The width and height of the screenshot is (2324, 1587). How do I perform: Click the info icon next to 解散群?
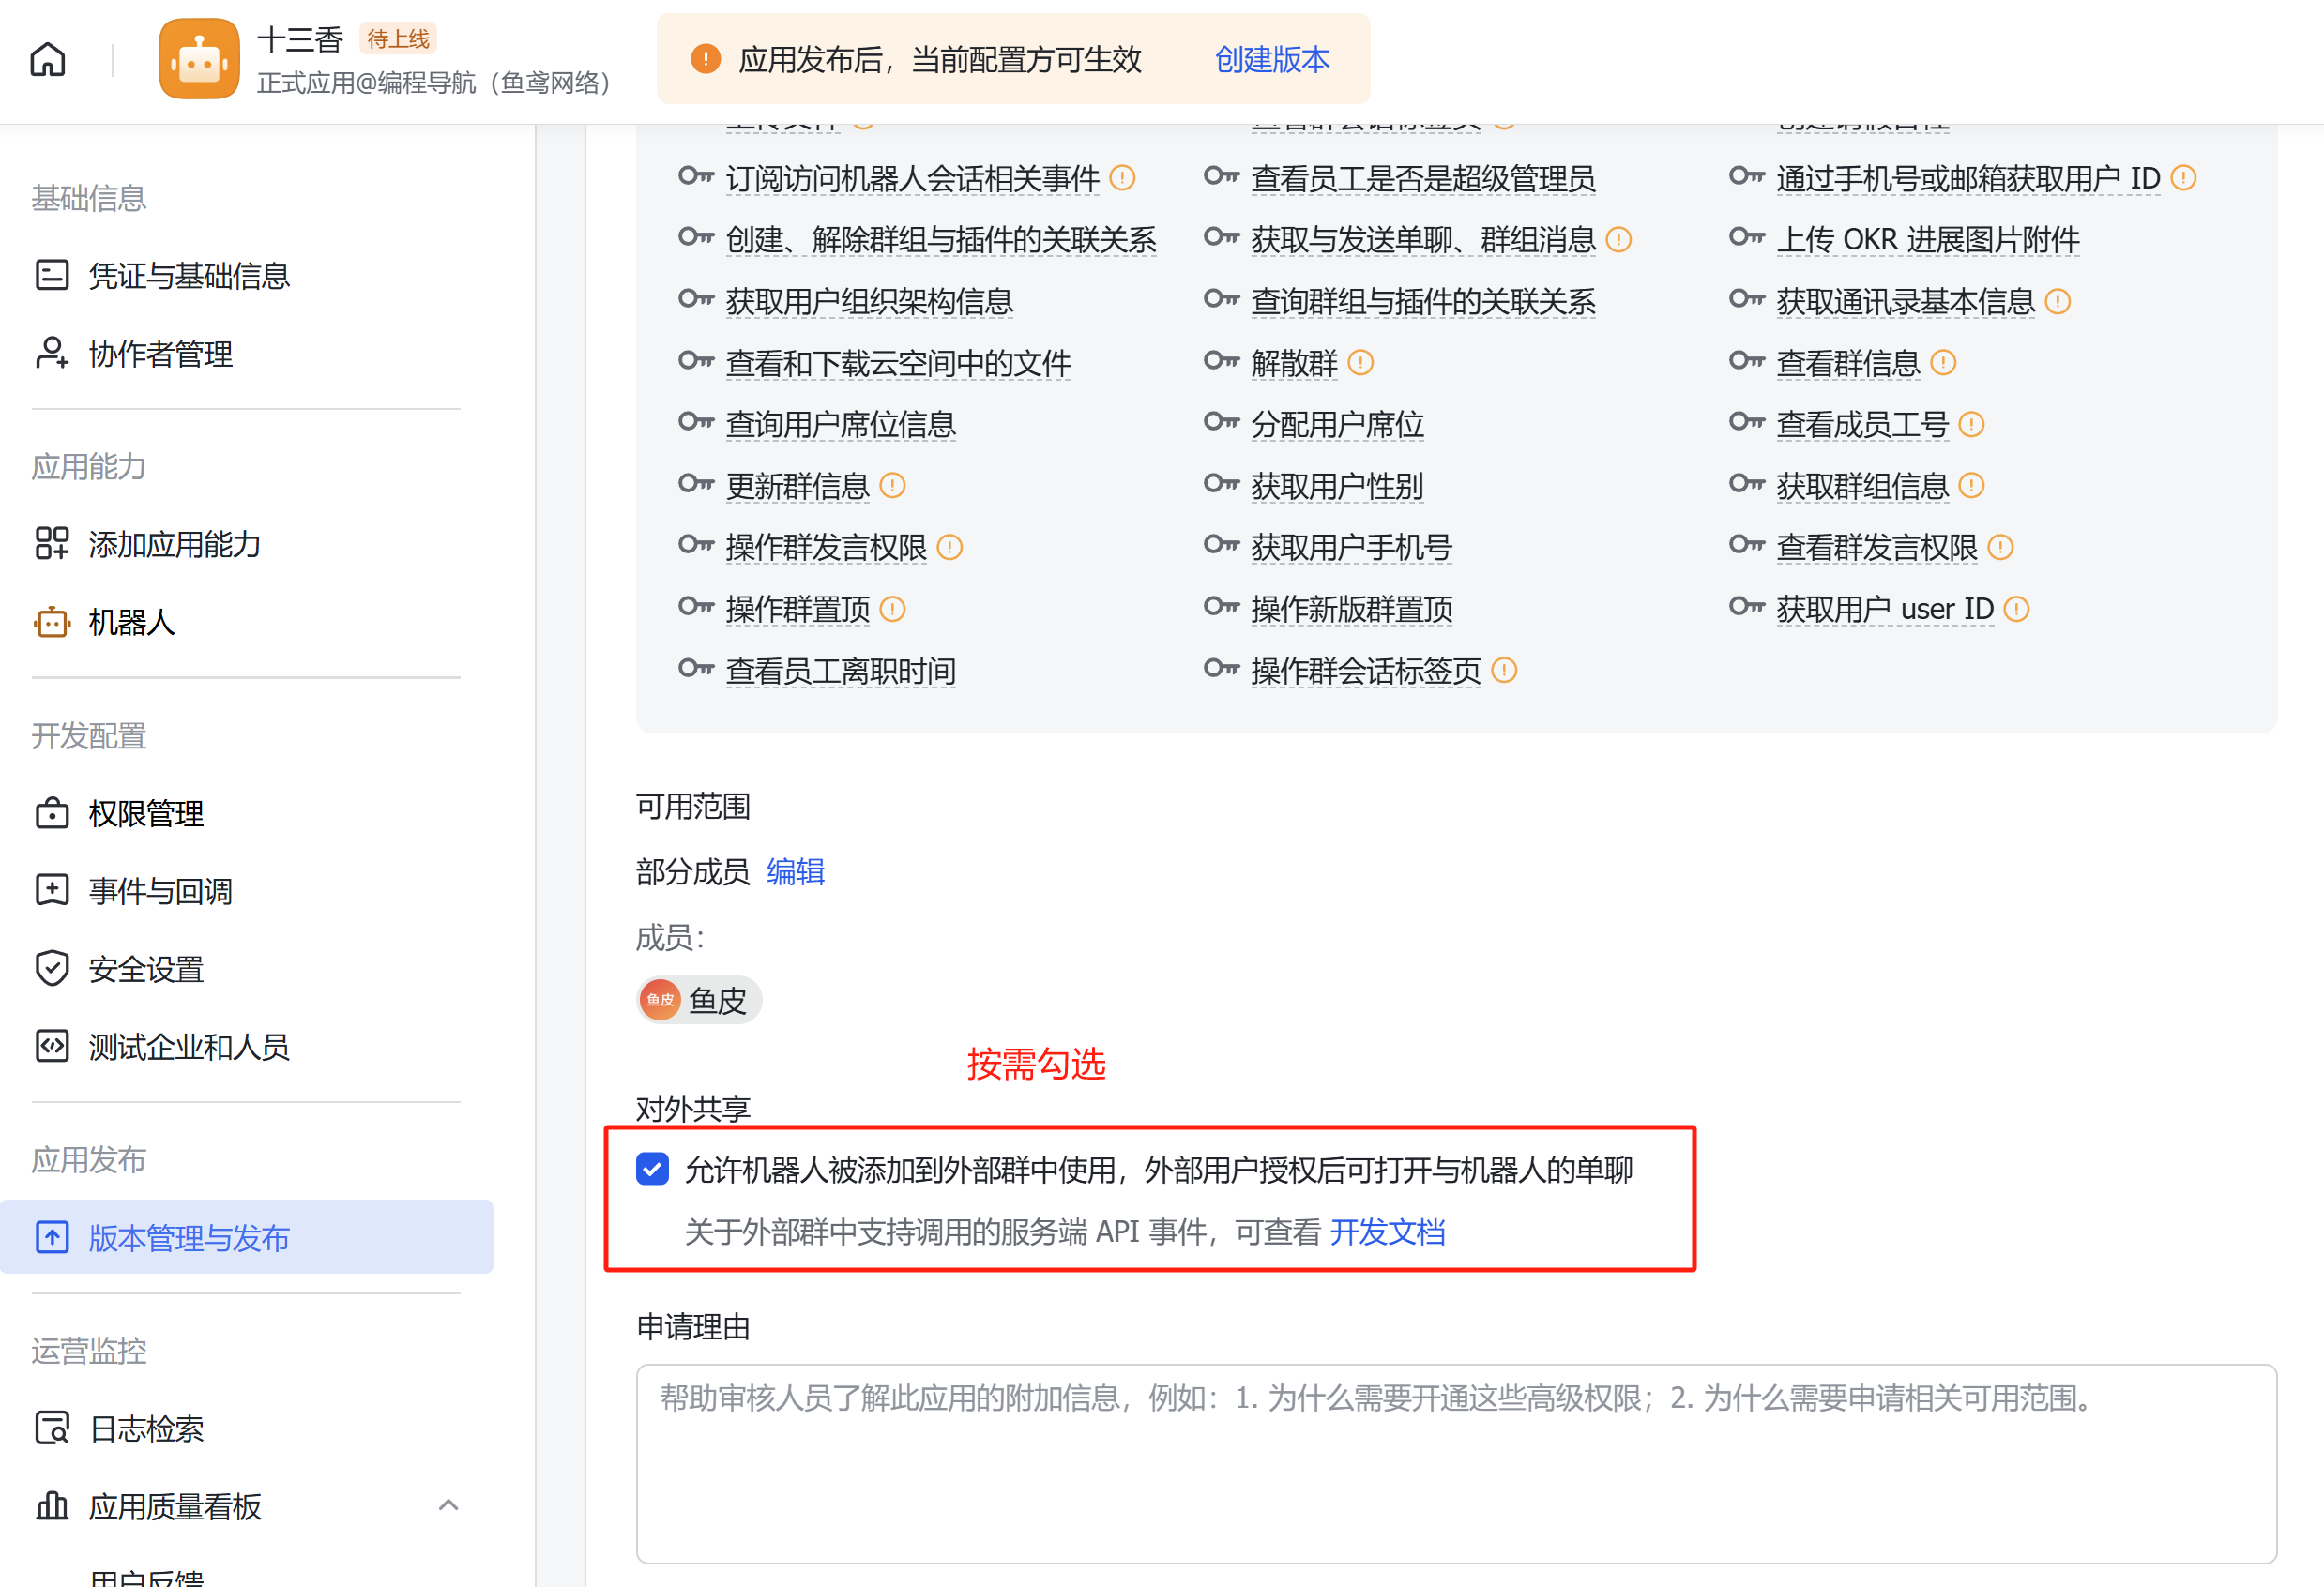(1361, 362)
